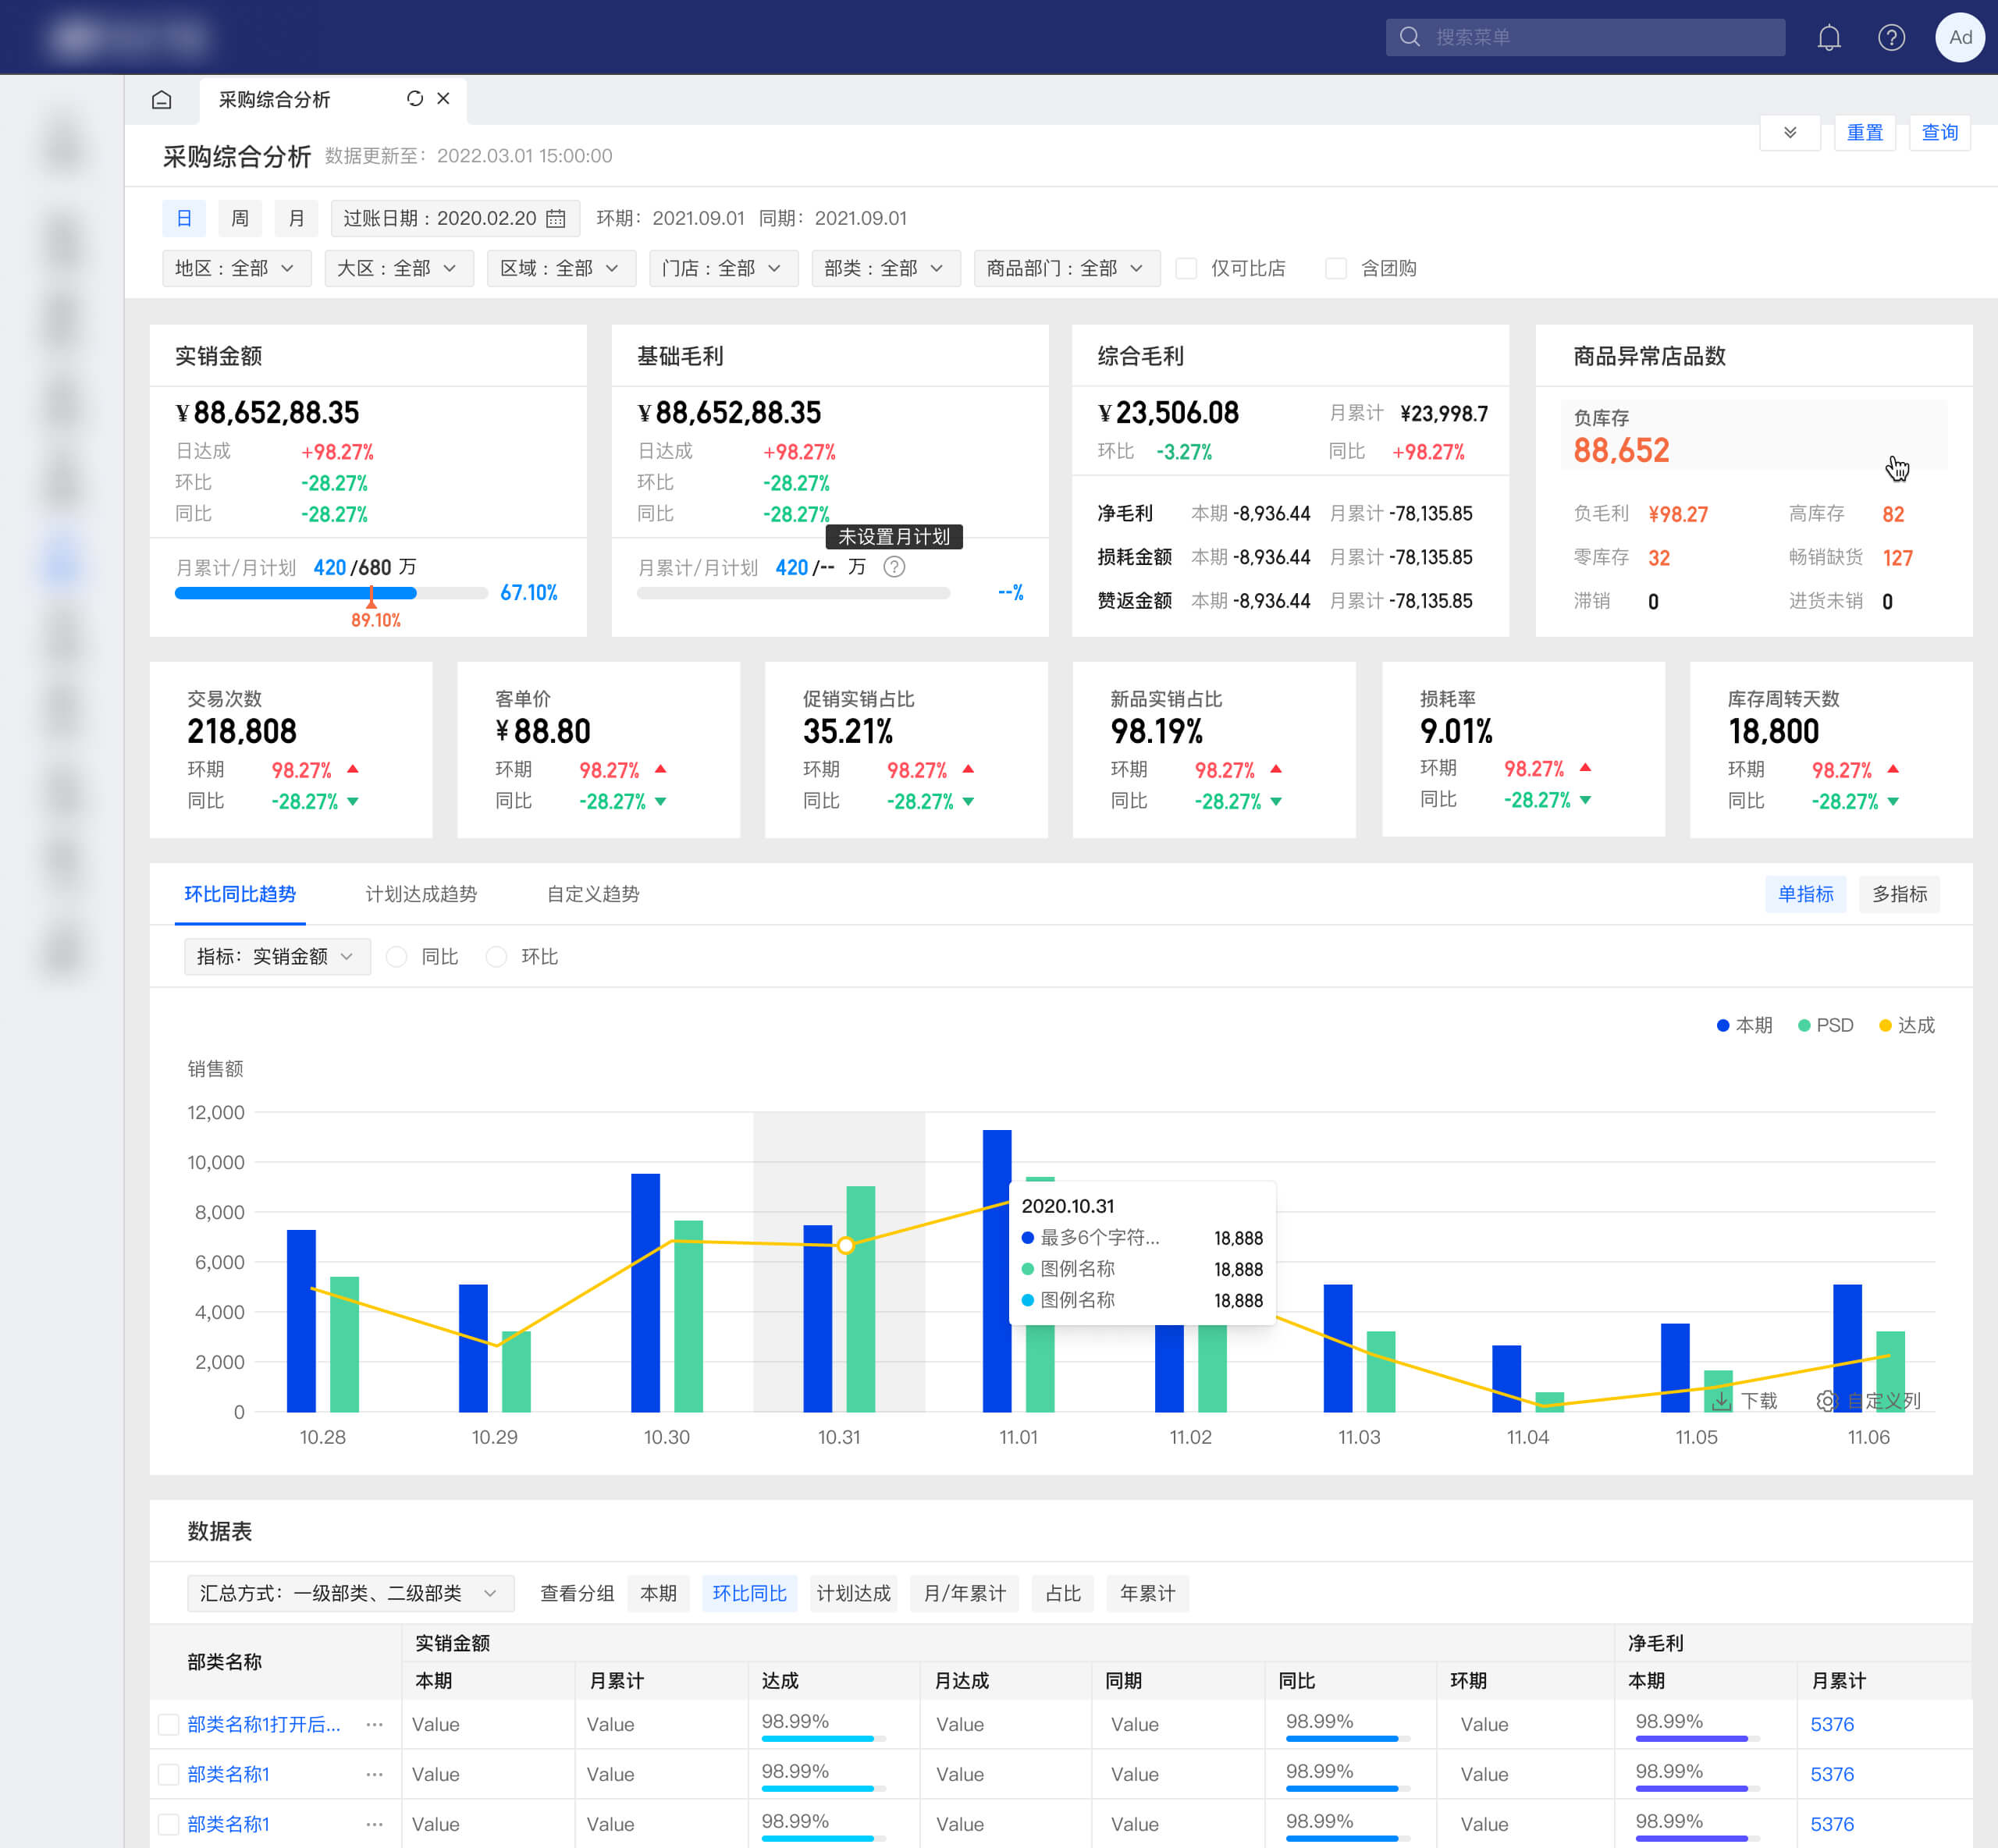Go to the home tab icon
Image resolution: width=1998 pixels, height=1848 pixels.
point(162,100)
